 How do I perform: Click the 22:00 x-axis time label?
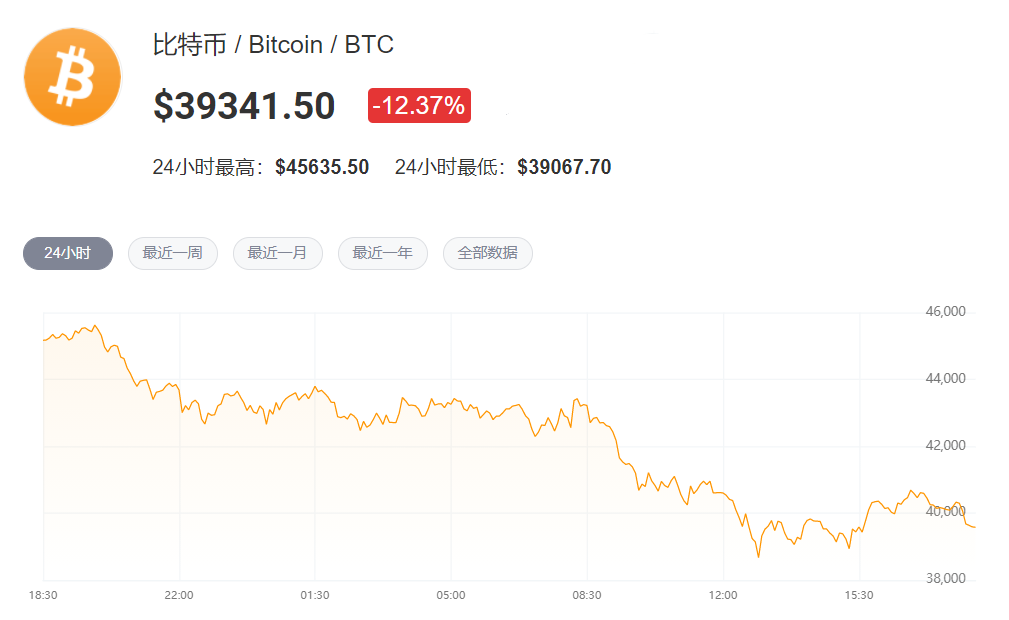pos(179,595)
